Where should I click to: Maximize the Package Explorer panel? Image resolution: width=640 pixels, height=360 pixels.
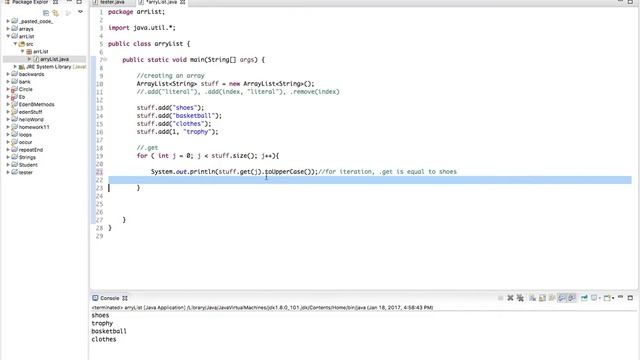pos(79,2)
